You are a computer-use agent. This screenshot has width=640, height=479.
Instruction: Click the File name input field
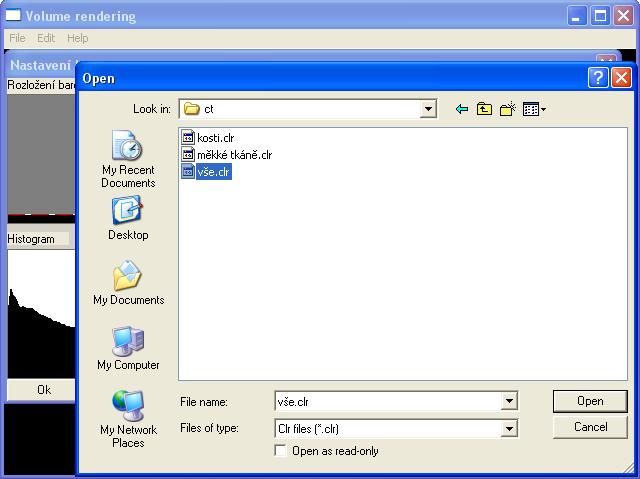coord(388,401)
